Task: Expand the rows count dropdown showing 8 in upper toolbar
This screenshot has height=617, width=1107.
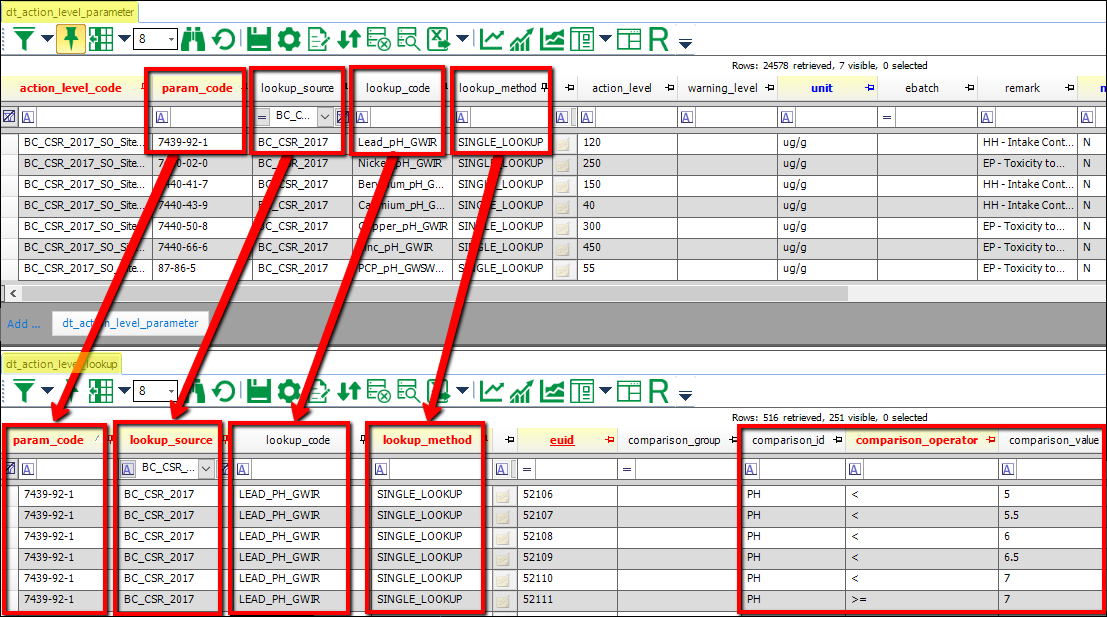Action: [171, 40]
